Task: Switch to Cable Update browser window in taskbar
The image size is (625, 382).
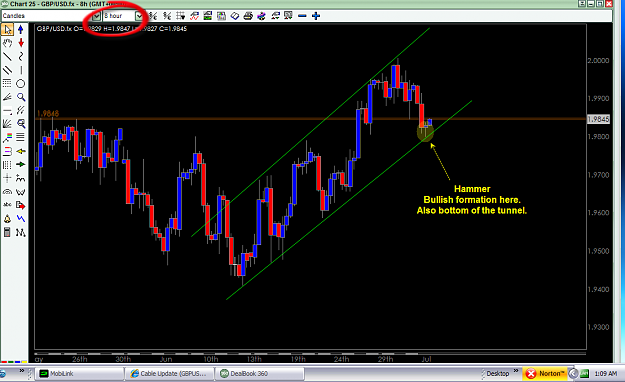Action: [170, 374]
